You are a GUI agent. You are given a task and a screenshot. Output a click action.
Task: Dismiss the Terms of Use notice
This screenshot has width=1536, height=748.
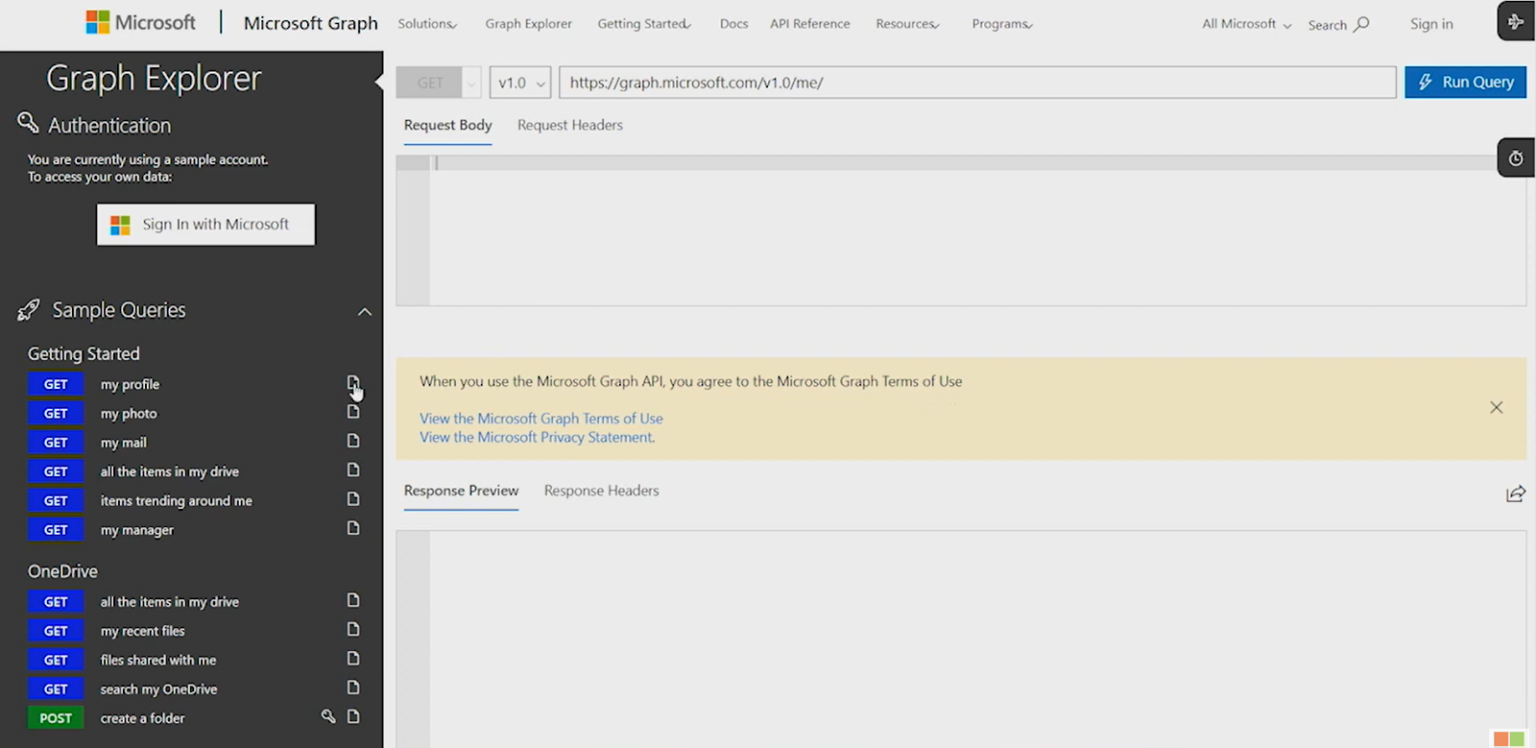click(x=1496, y=407)
